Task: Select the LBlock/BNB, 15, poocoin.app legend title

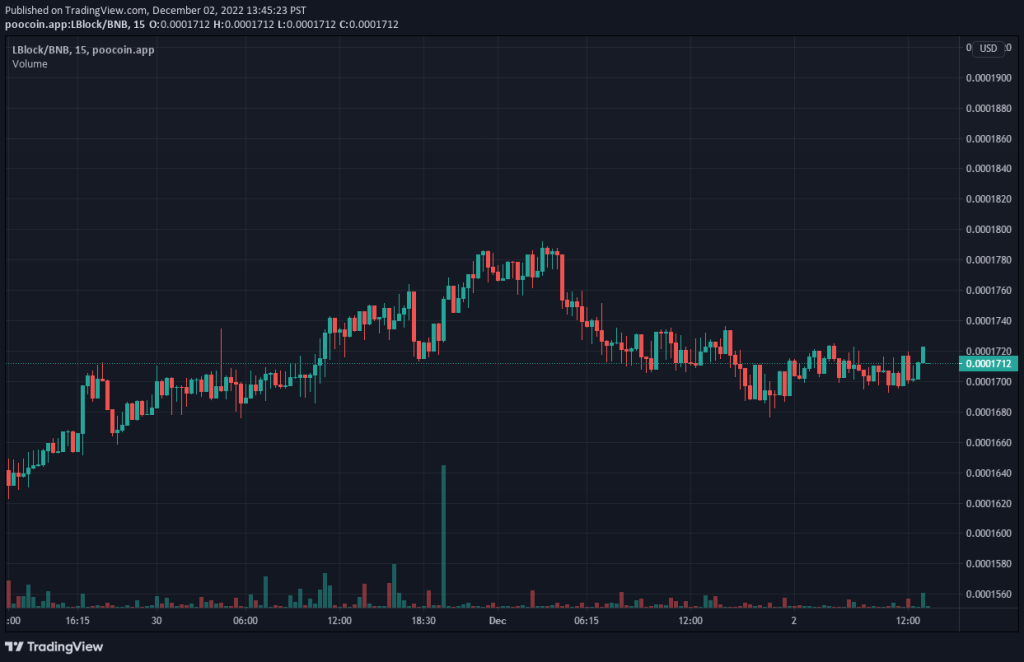Action: (x=84, y=50)
